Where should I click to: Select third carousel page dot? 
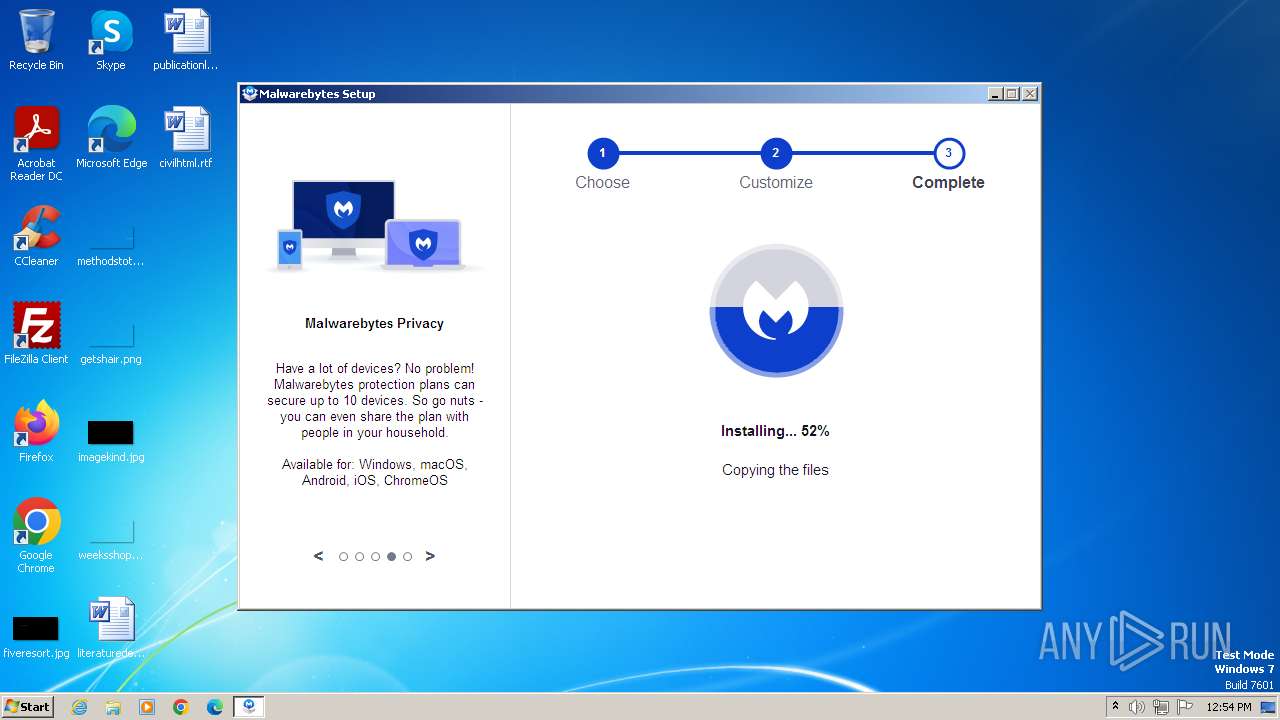point(375,557)
